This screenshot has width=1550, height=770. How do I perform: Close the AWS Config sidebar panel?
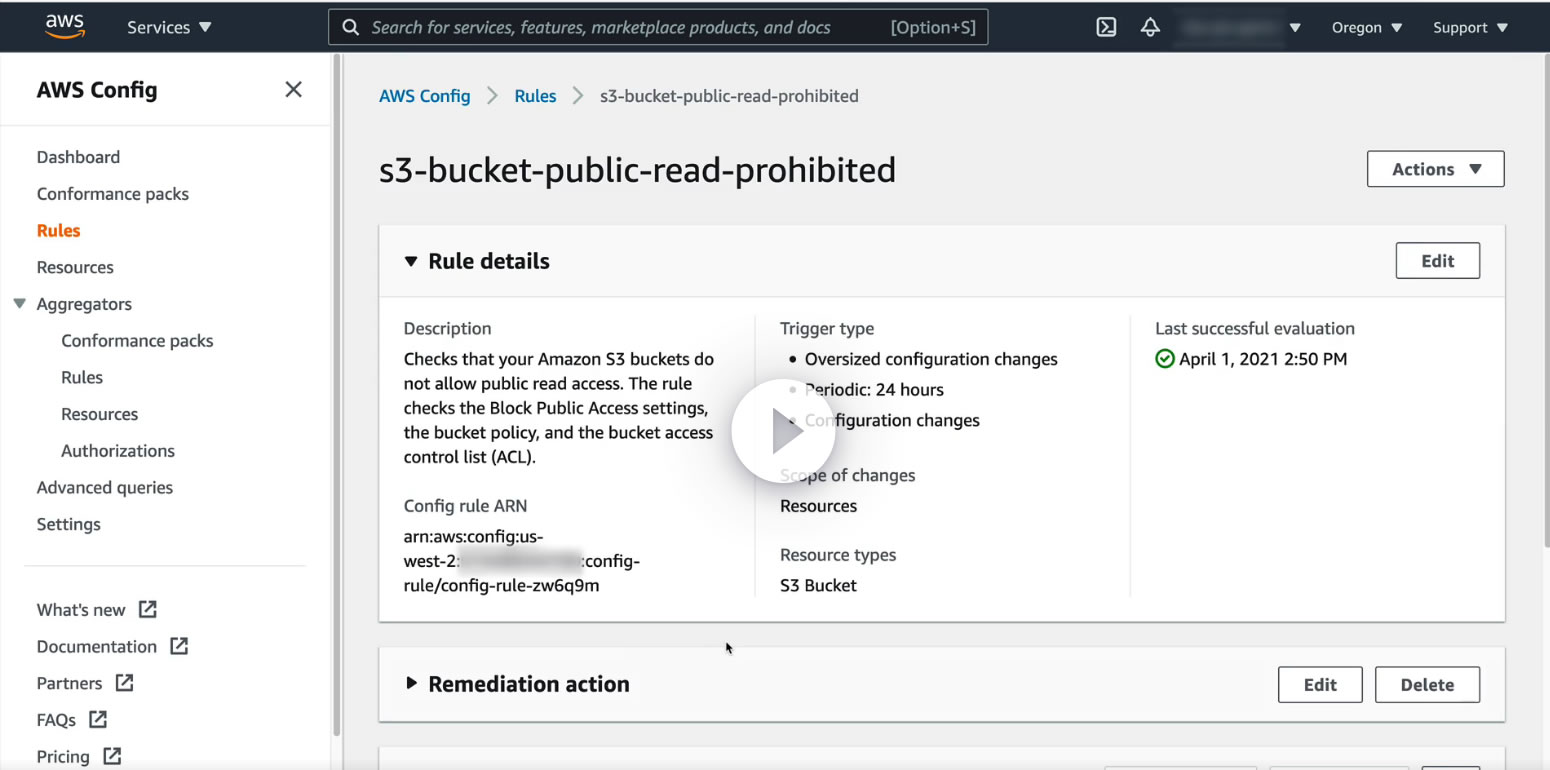[x=293, y=90]
